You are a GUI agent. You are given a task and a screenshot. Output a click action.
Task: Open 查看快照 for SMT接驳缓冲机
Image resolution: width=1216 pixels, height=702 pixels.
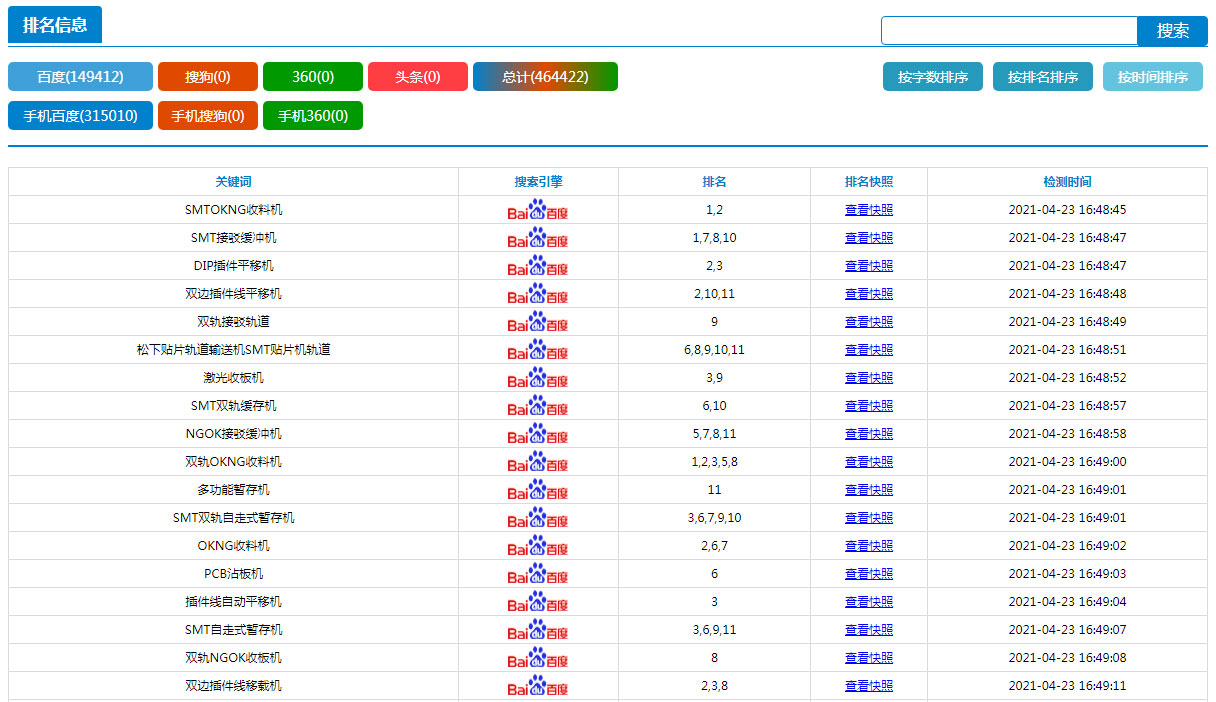click(869, 238)
